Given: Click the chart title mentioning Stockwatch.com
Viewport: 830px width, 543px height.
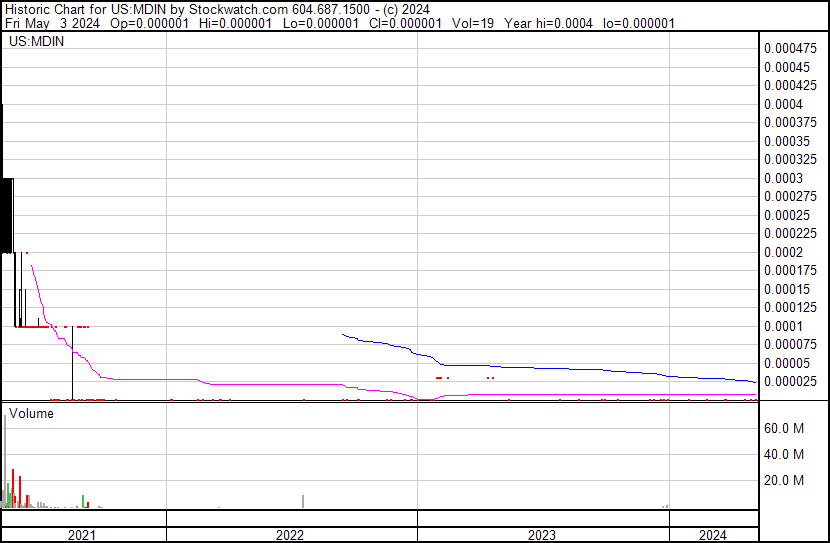Looking at the screenshot, I should 218,10.
